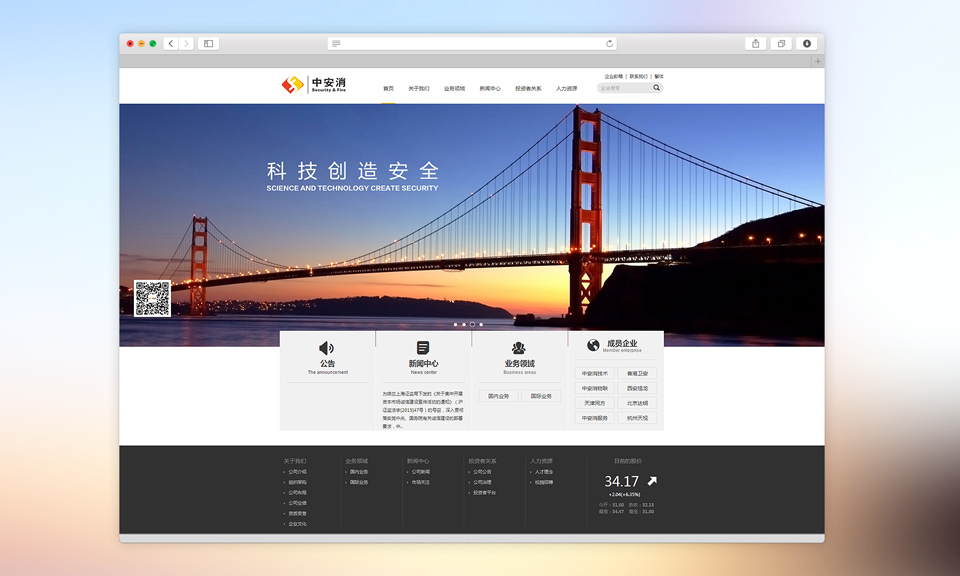Viewport: 960px width, 576px height.
Task: Click the page reload icon in address bar
Action: coord(609,44)
